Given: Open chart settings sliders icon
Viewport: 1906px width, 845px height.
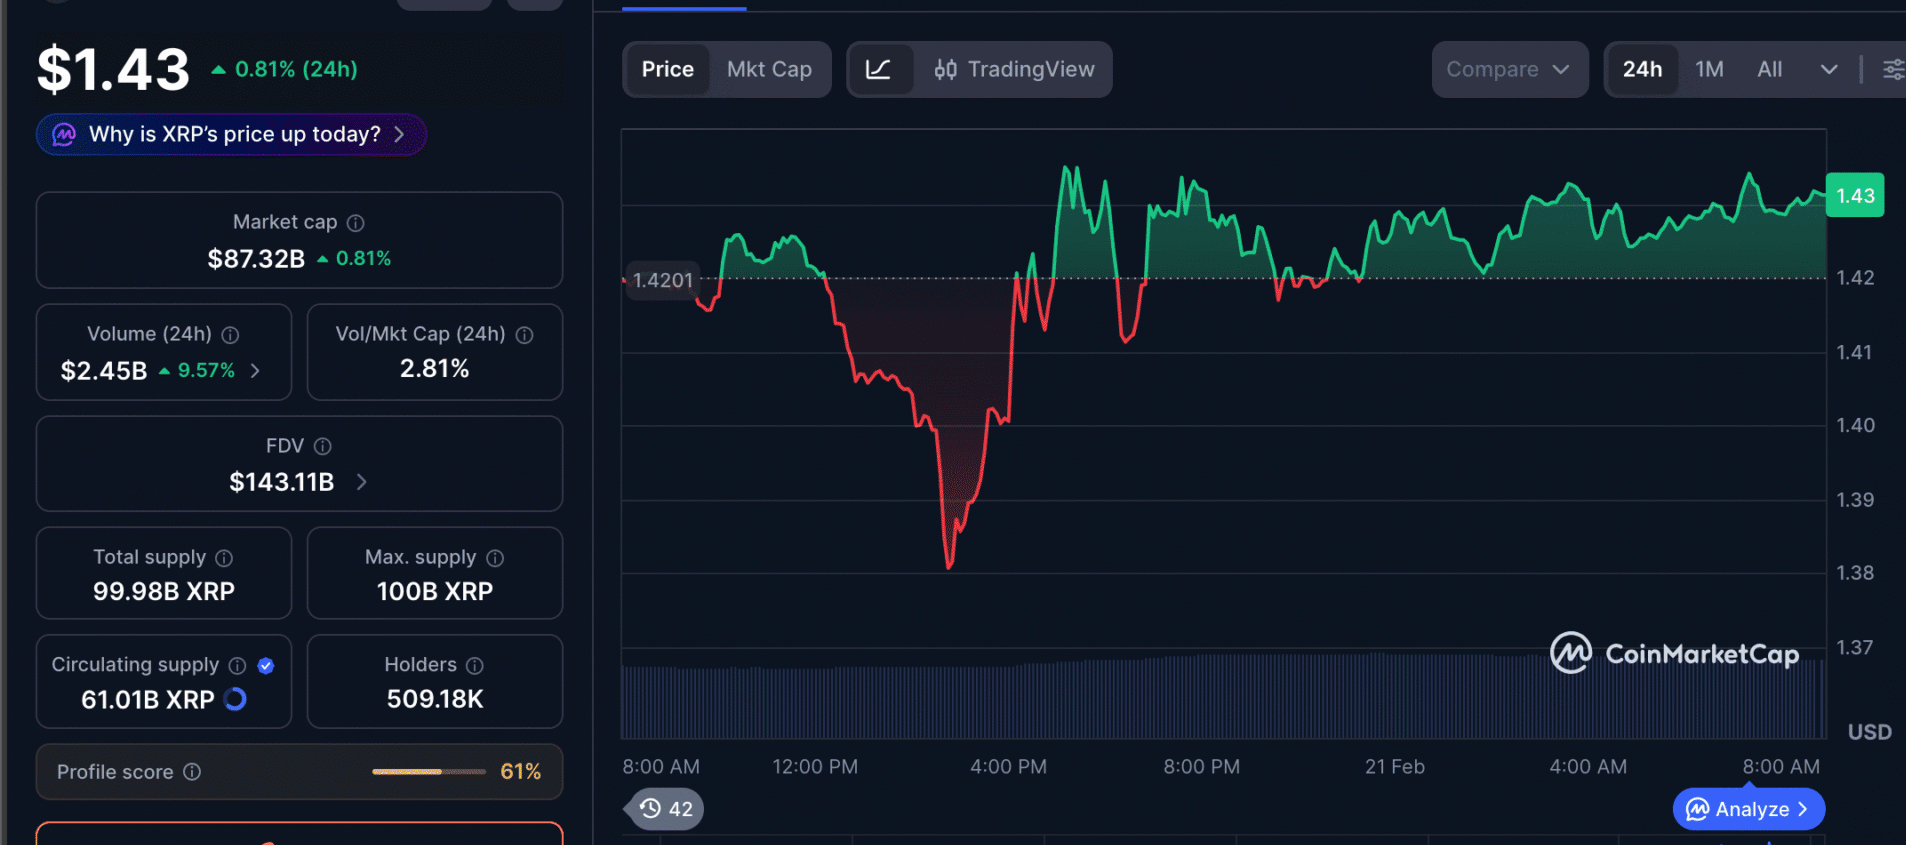Looking at the screenshot, I should pyautogui.click(x=1893, y=70).
